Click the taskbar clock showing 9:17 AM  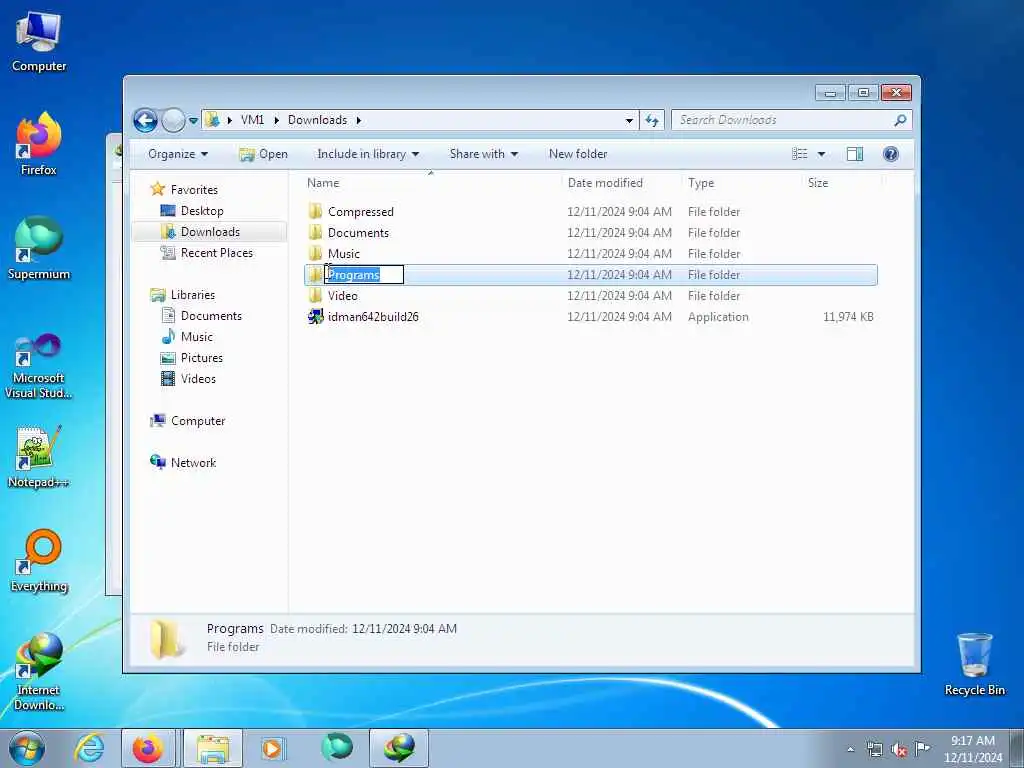point(973,748)
